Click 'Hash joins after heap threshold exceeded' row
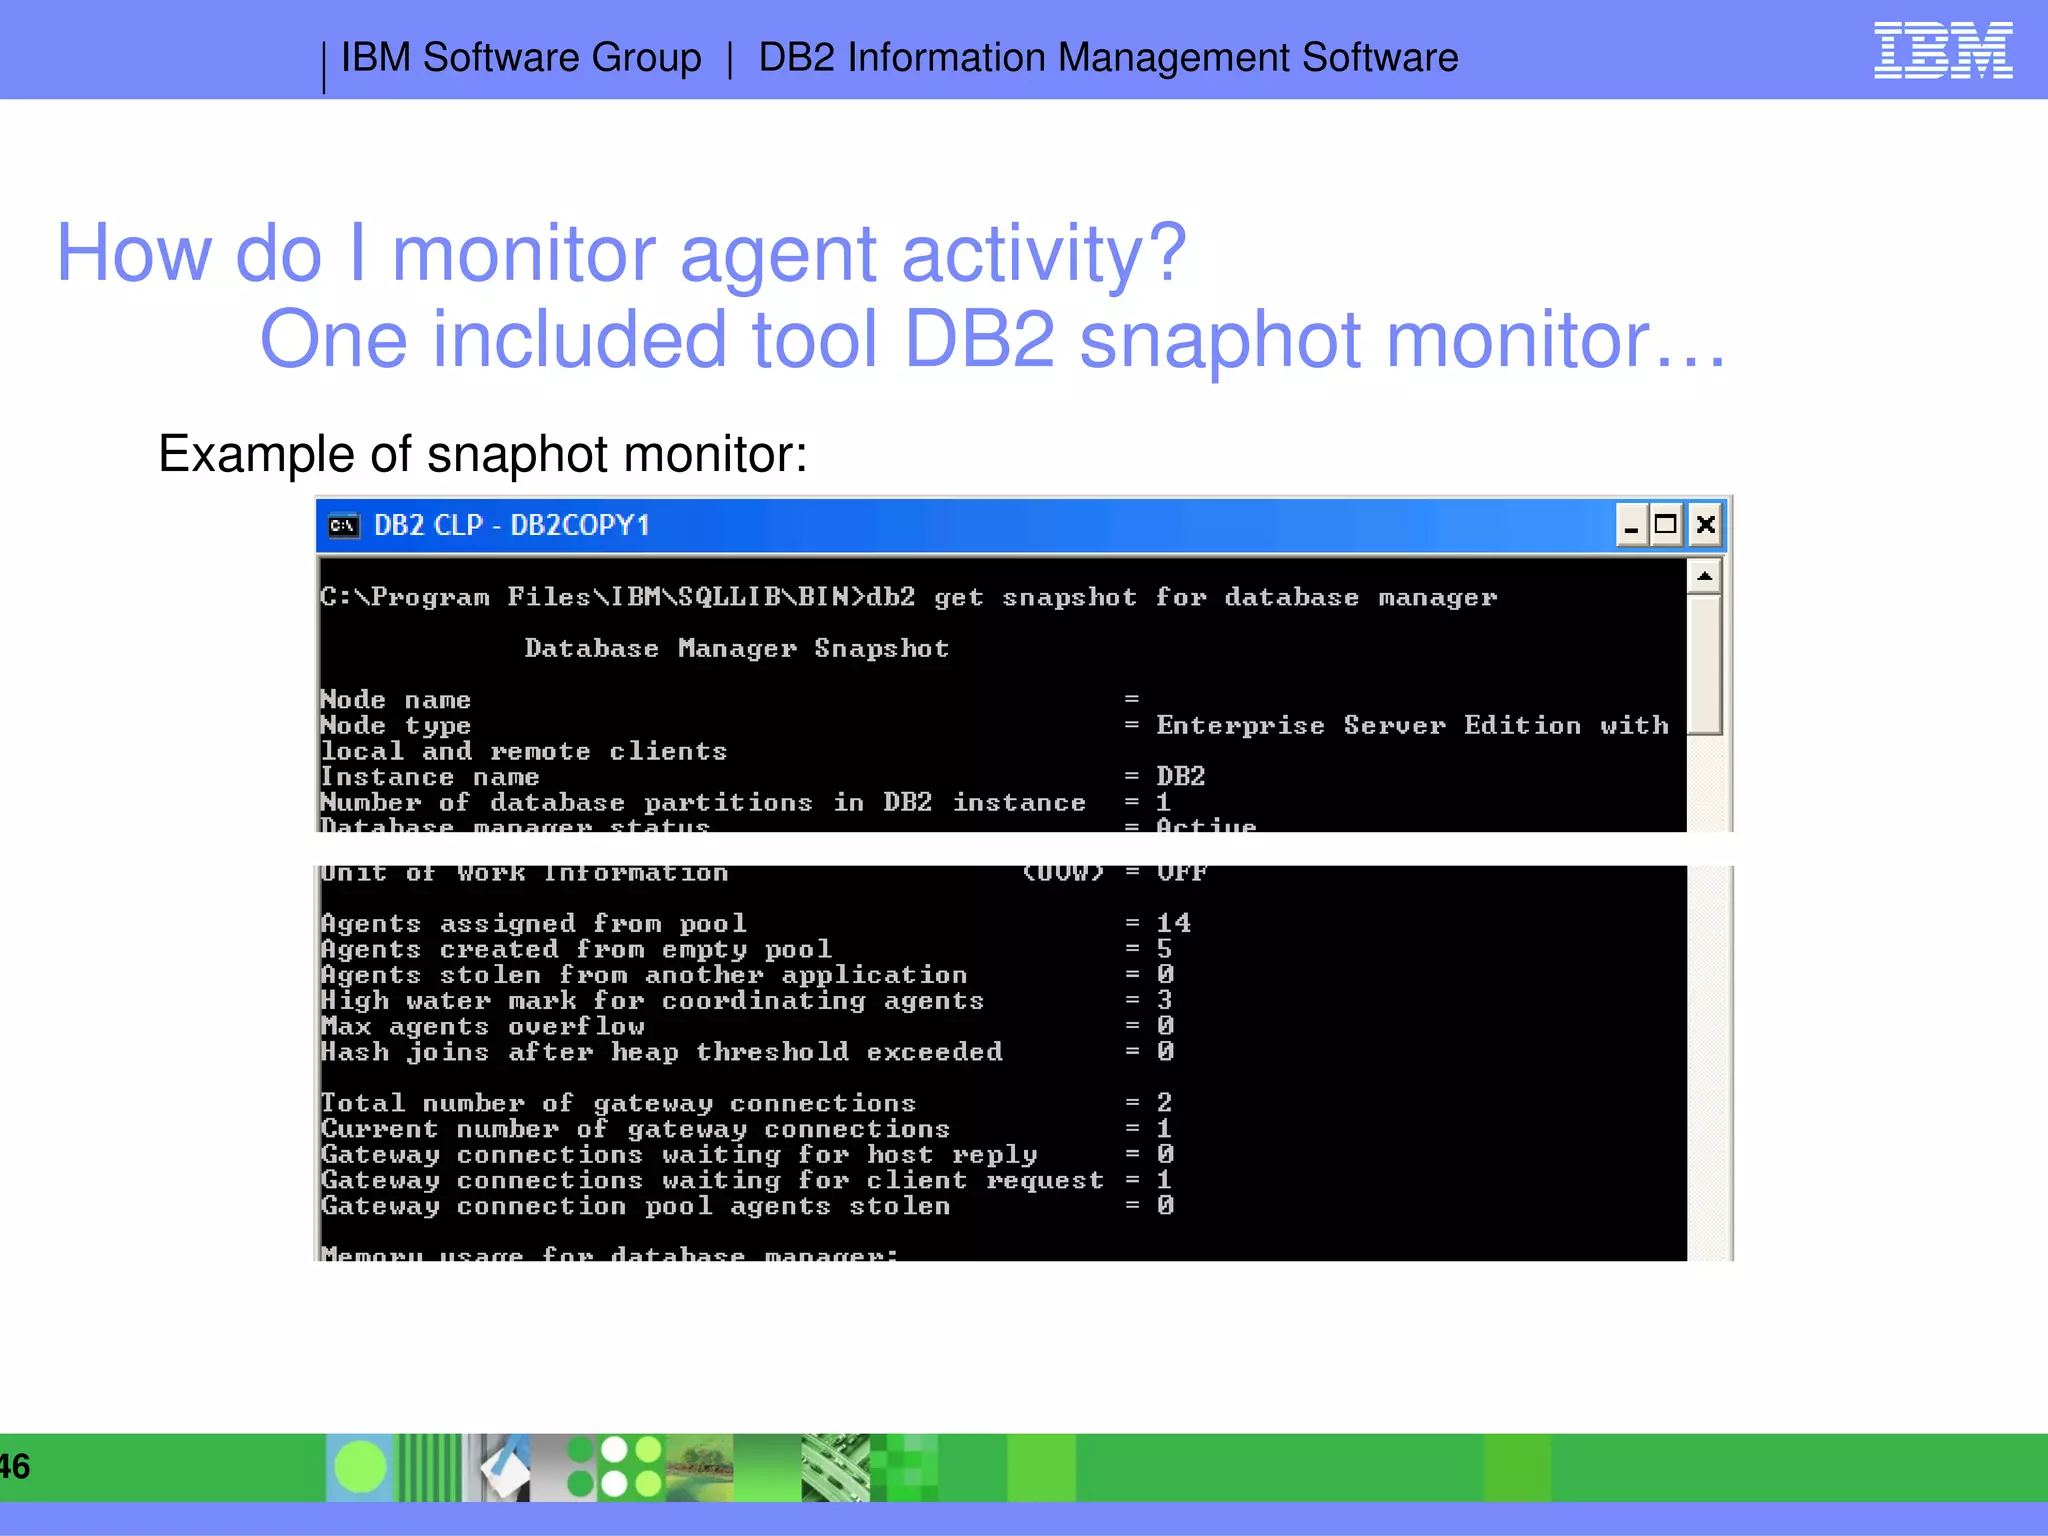 (x=747, y=1052)
